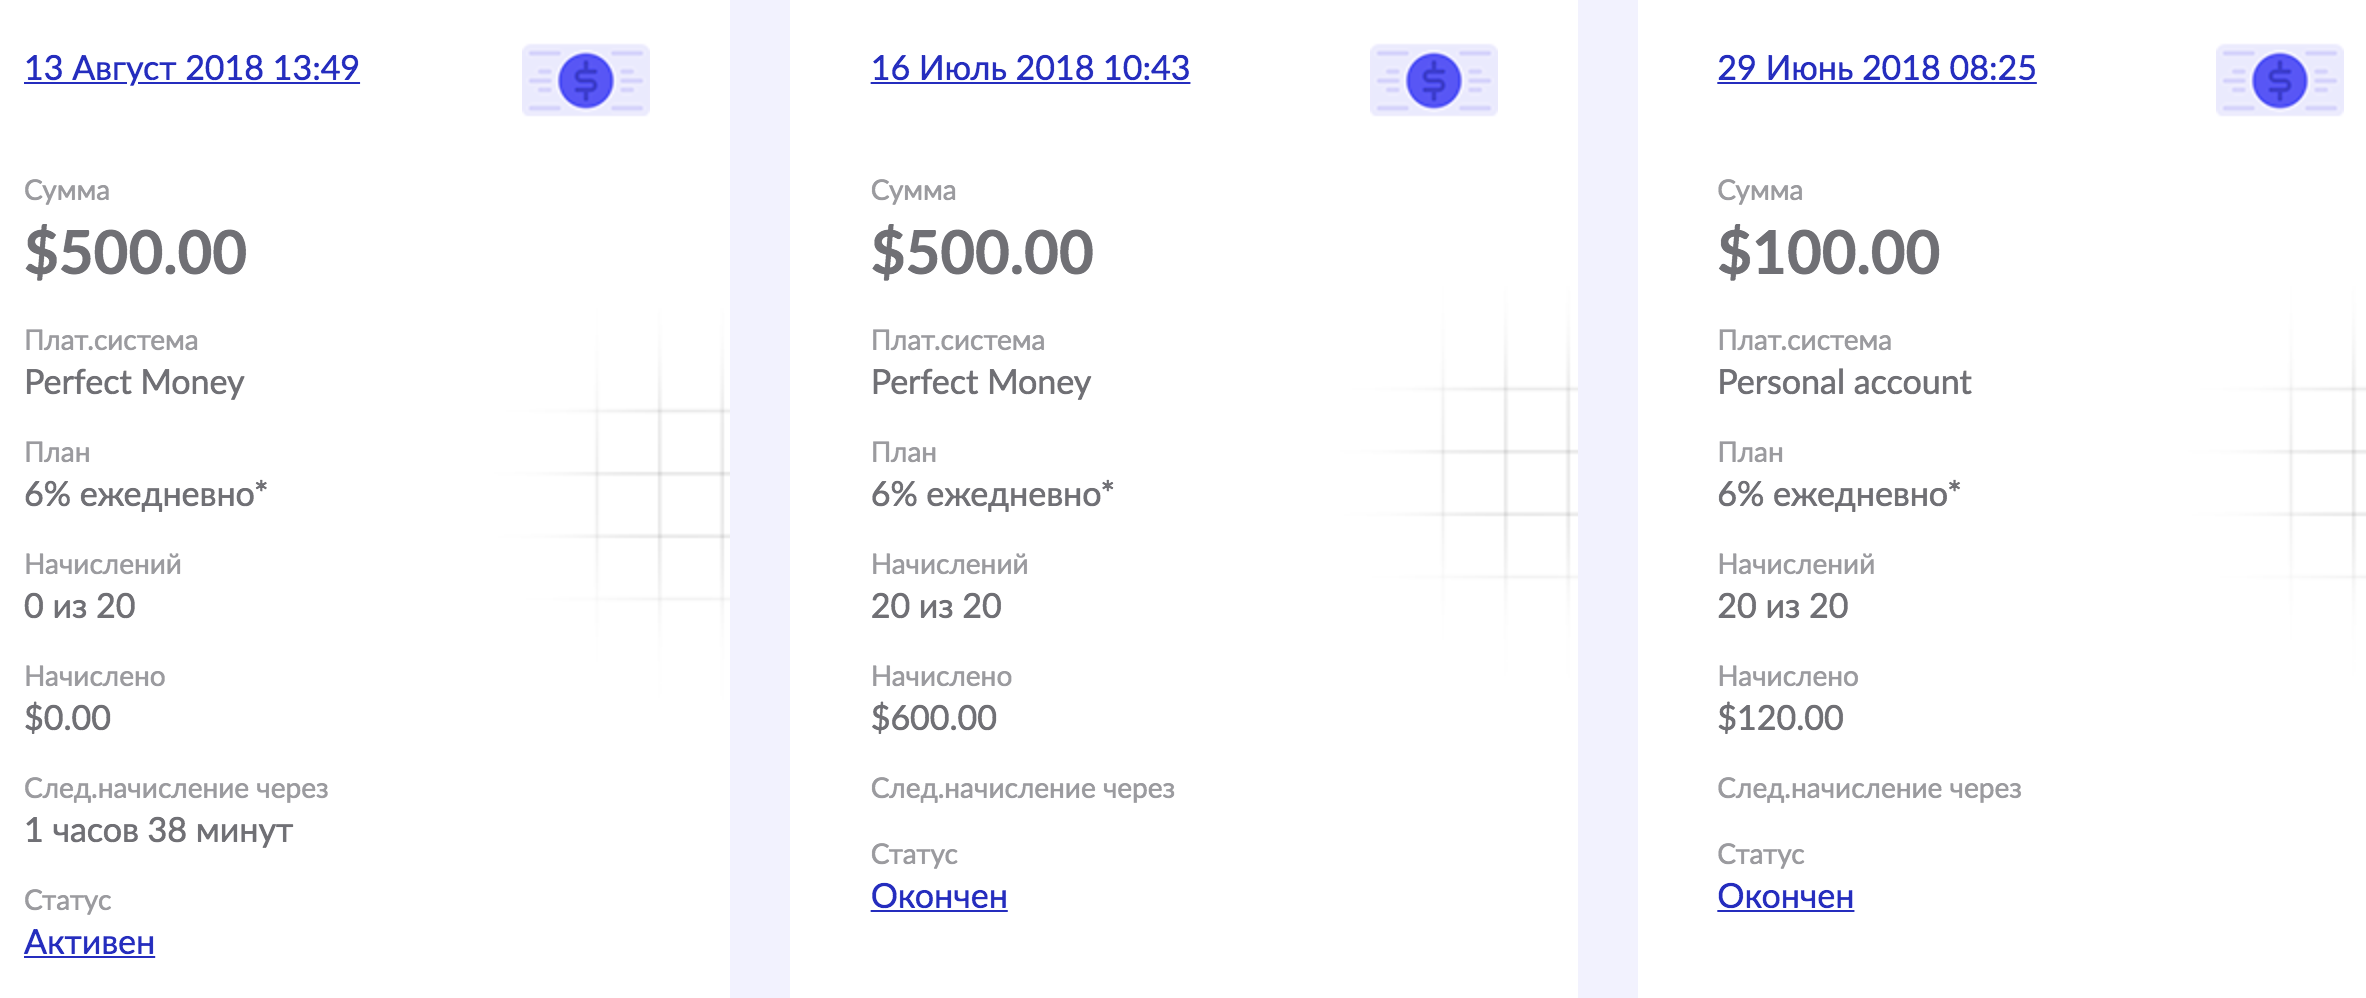Click Окончен status on the 29 Июнь card

1785,896
